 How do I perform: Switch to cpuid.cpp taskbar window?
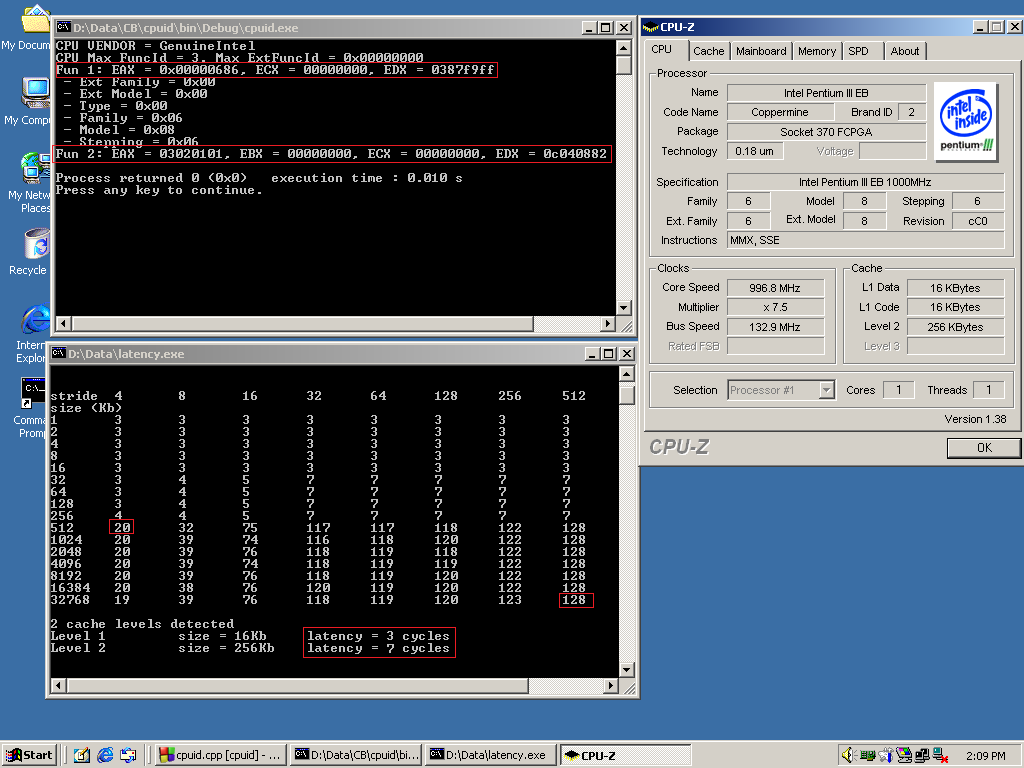(x=221, y=755)
